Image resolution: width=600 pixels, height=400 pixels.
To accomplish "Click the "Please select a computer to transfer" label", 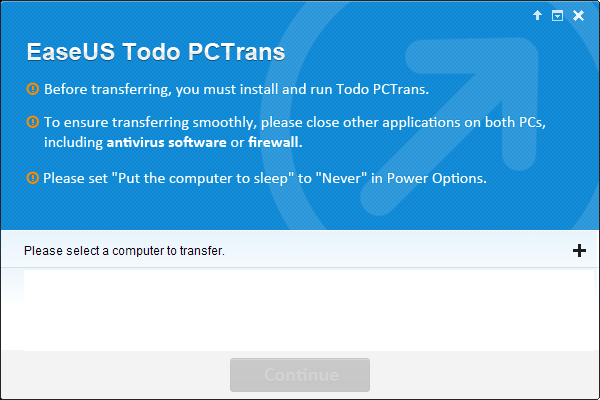I will click(x=124, y=251).
